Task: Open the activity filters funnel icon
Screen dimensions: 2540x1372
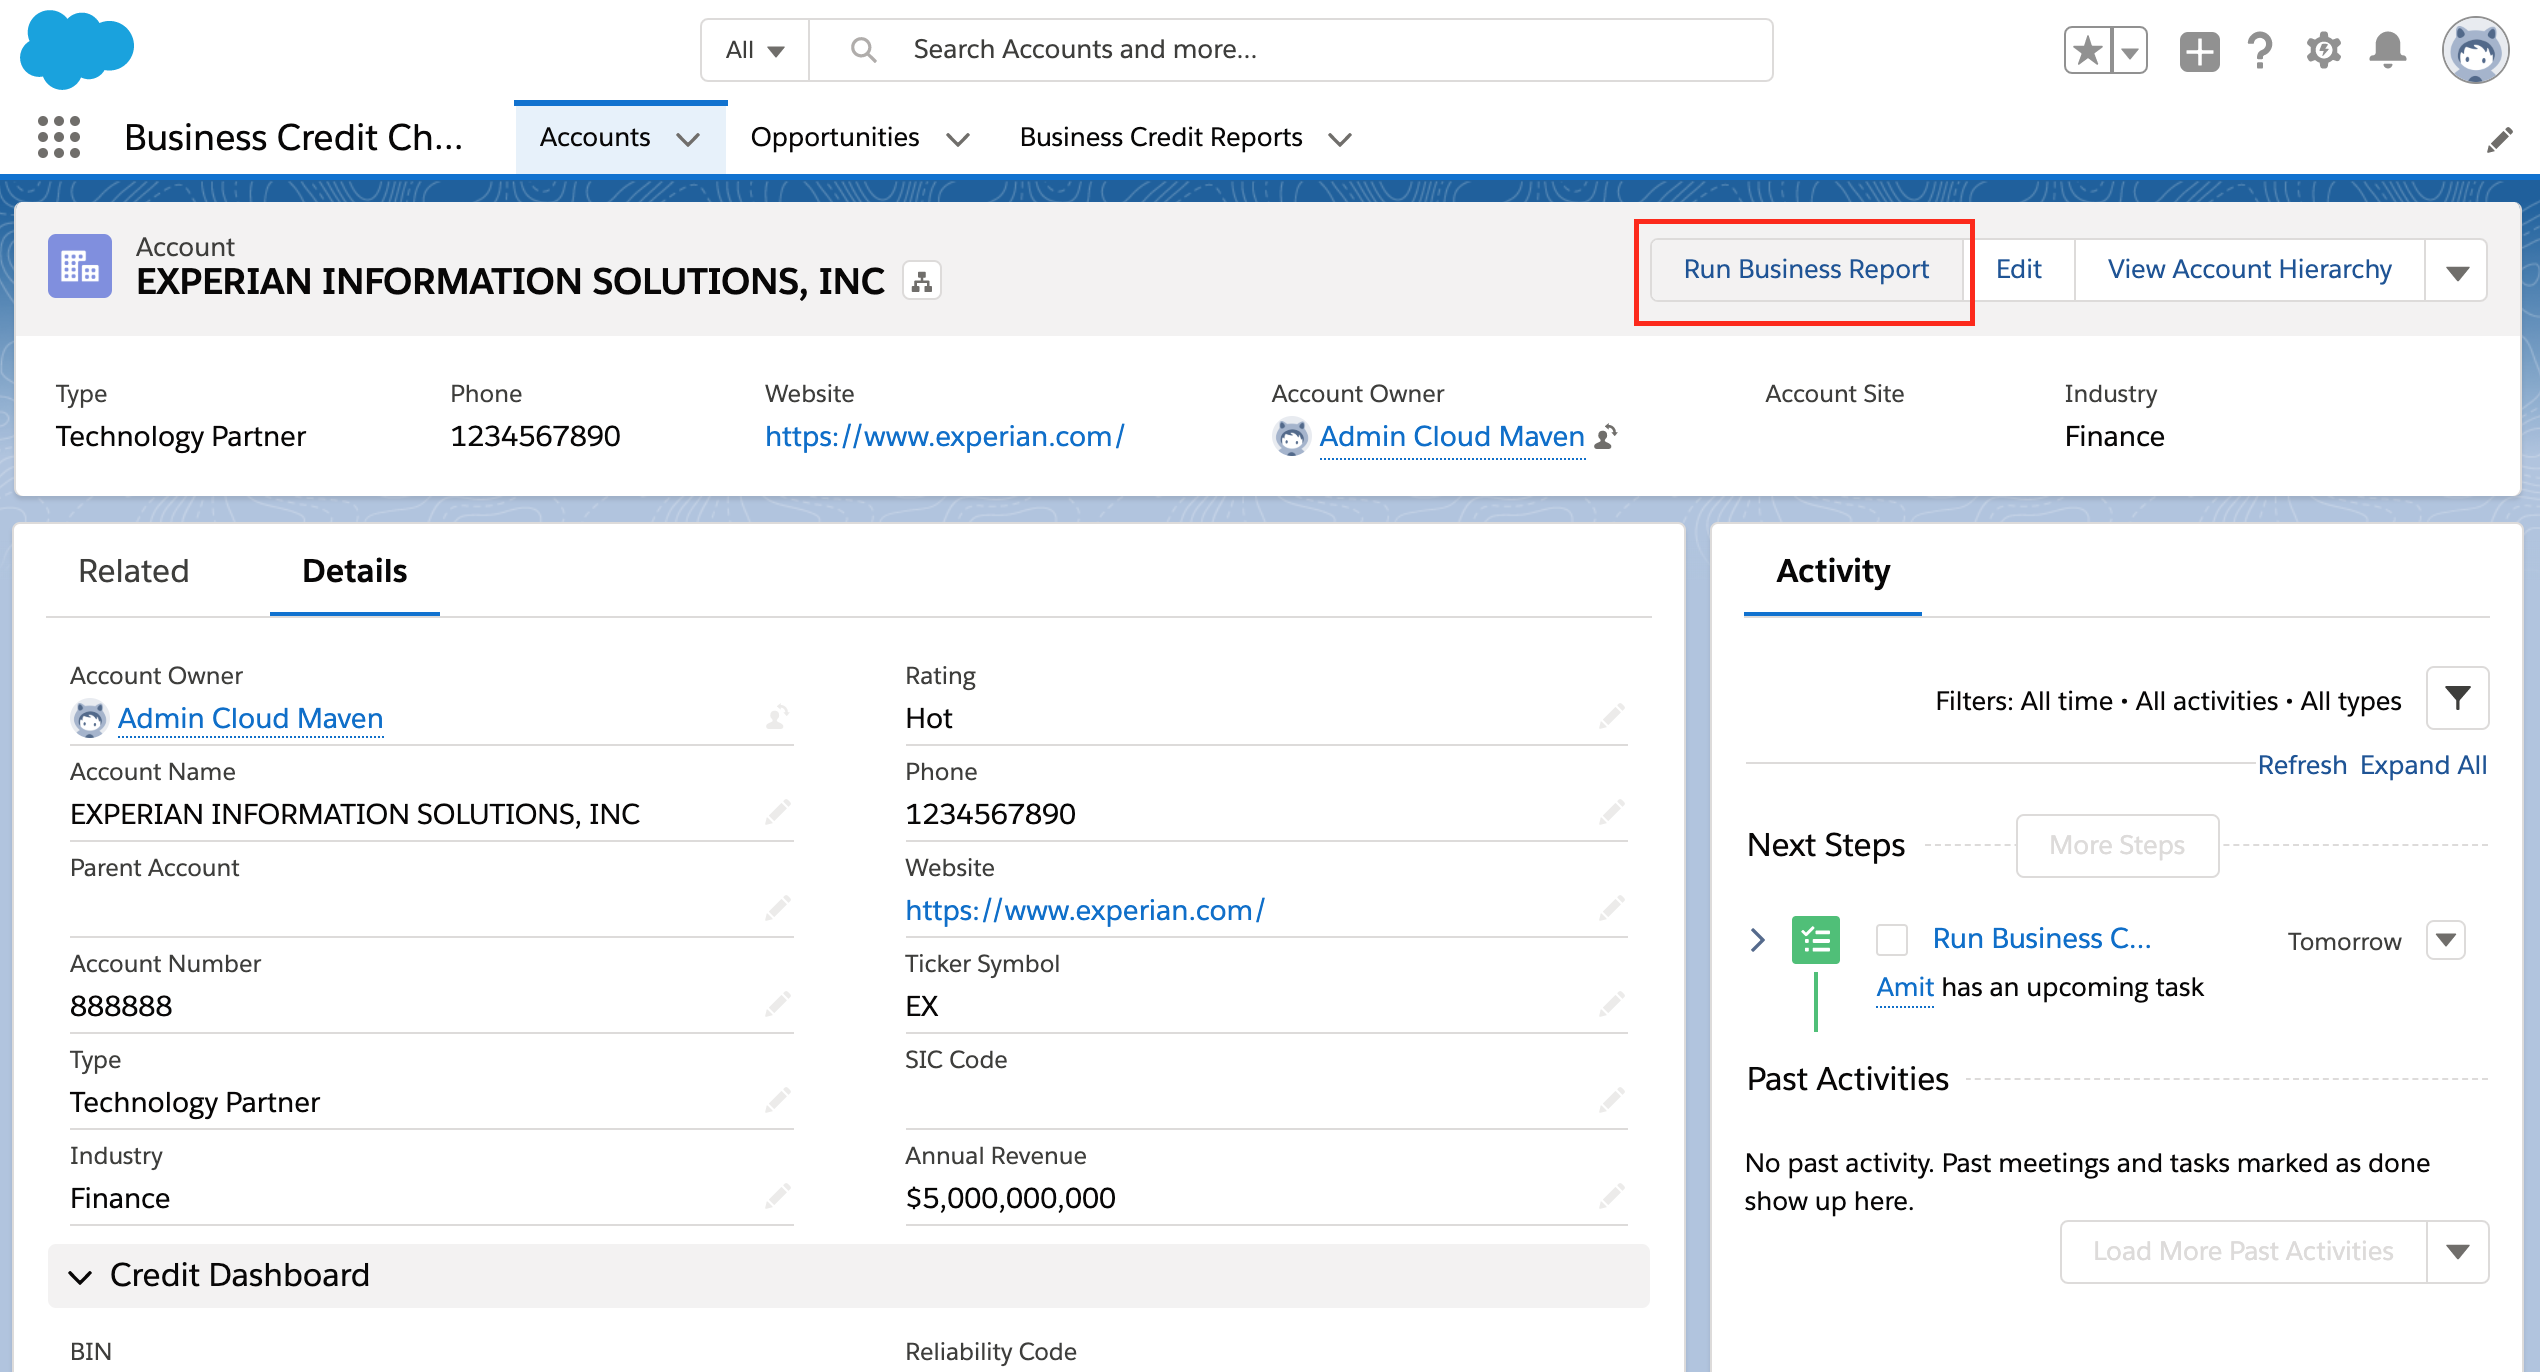Action: pos(2458,698)
